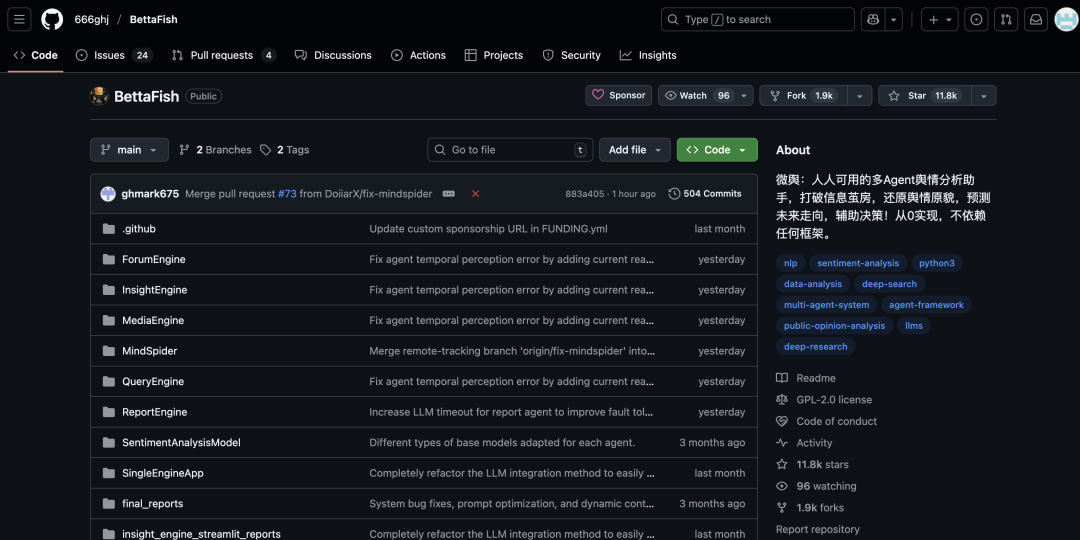Click the failed status X on latest commit
1080x540 pixels.
[475, 194]
